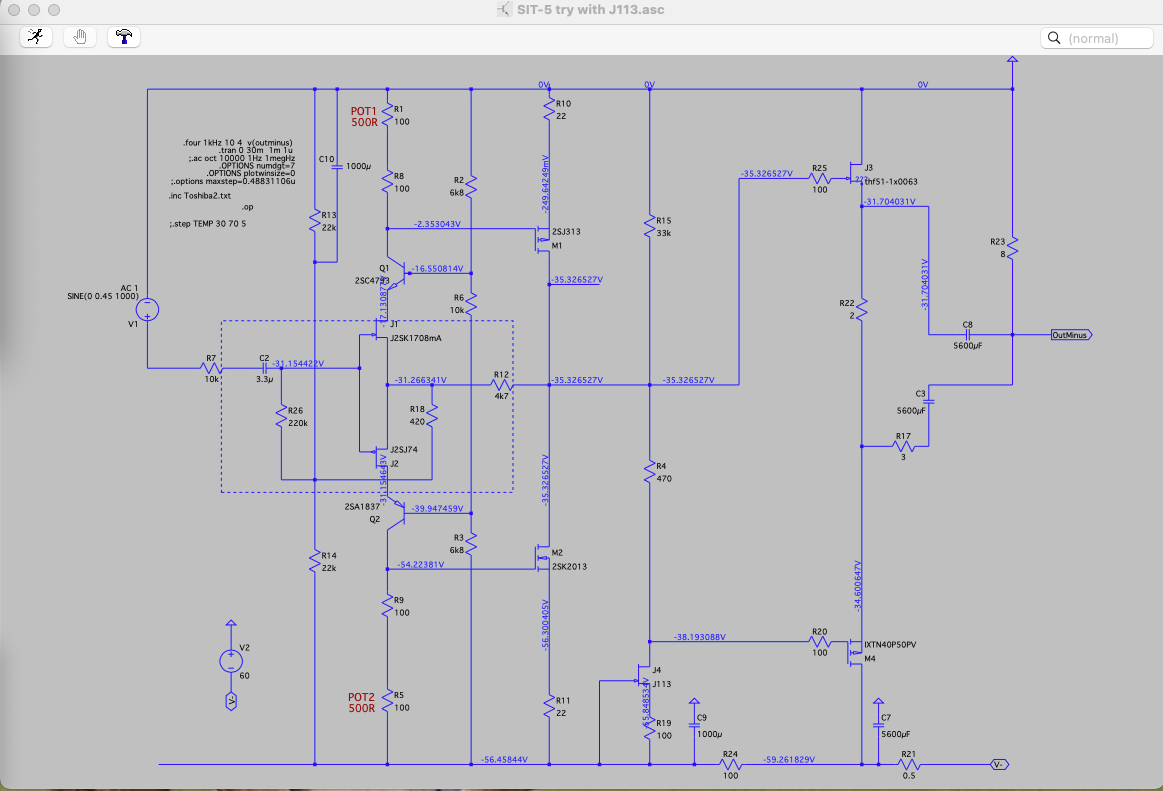The height and width of the screenshot is (791, 1163).
Task: Select the M2 2SK2013 MOSFET symbol
Action: click(x=541, y=559)
